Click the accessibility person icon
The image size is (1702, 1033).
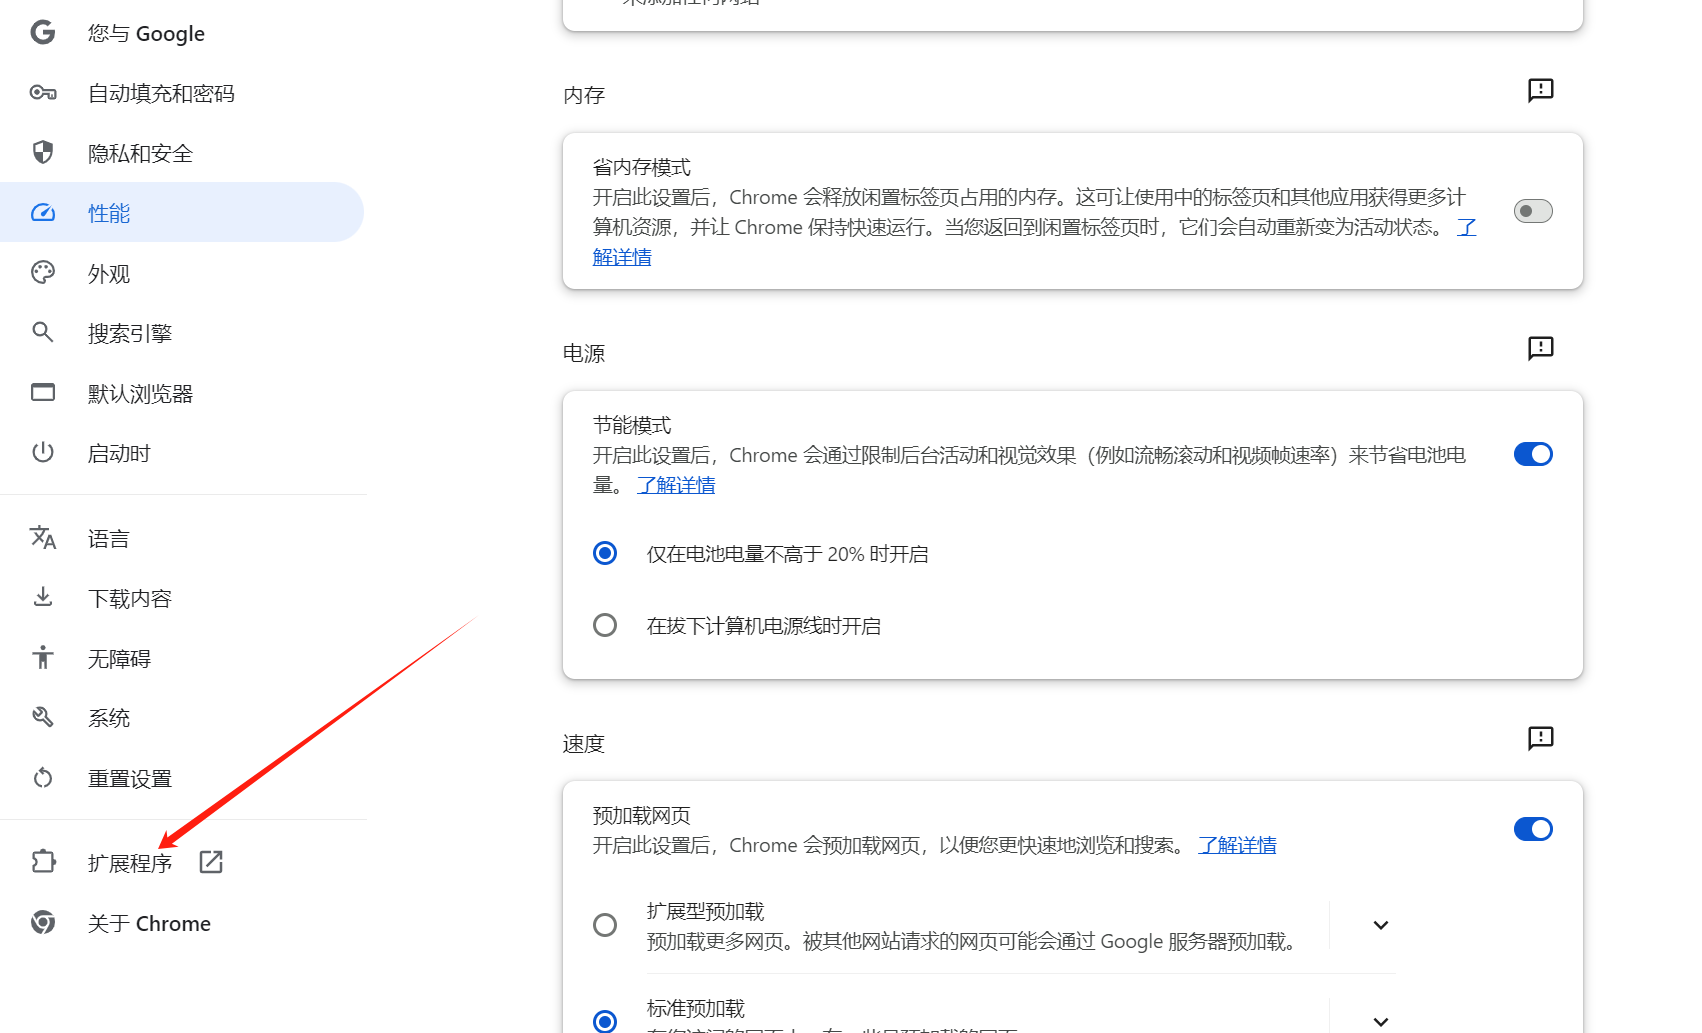tap(43, 657)
